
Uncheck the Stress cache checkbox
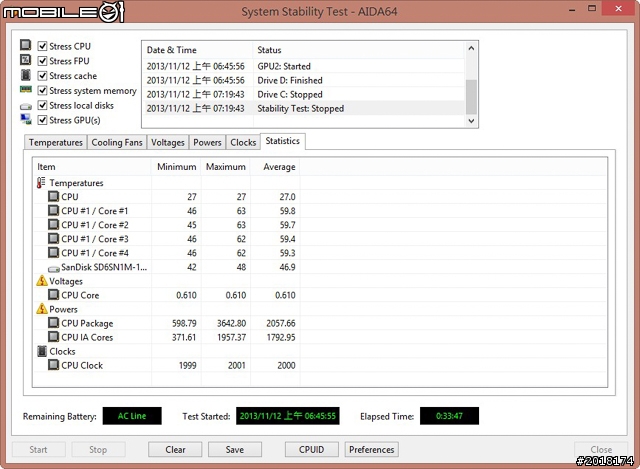coord(42,76)
